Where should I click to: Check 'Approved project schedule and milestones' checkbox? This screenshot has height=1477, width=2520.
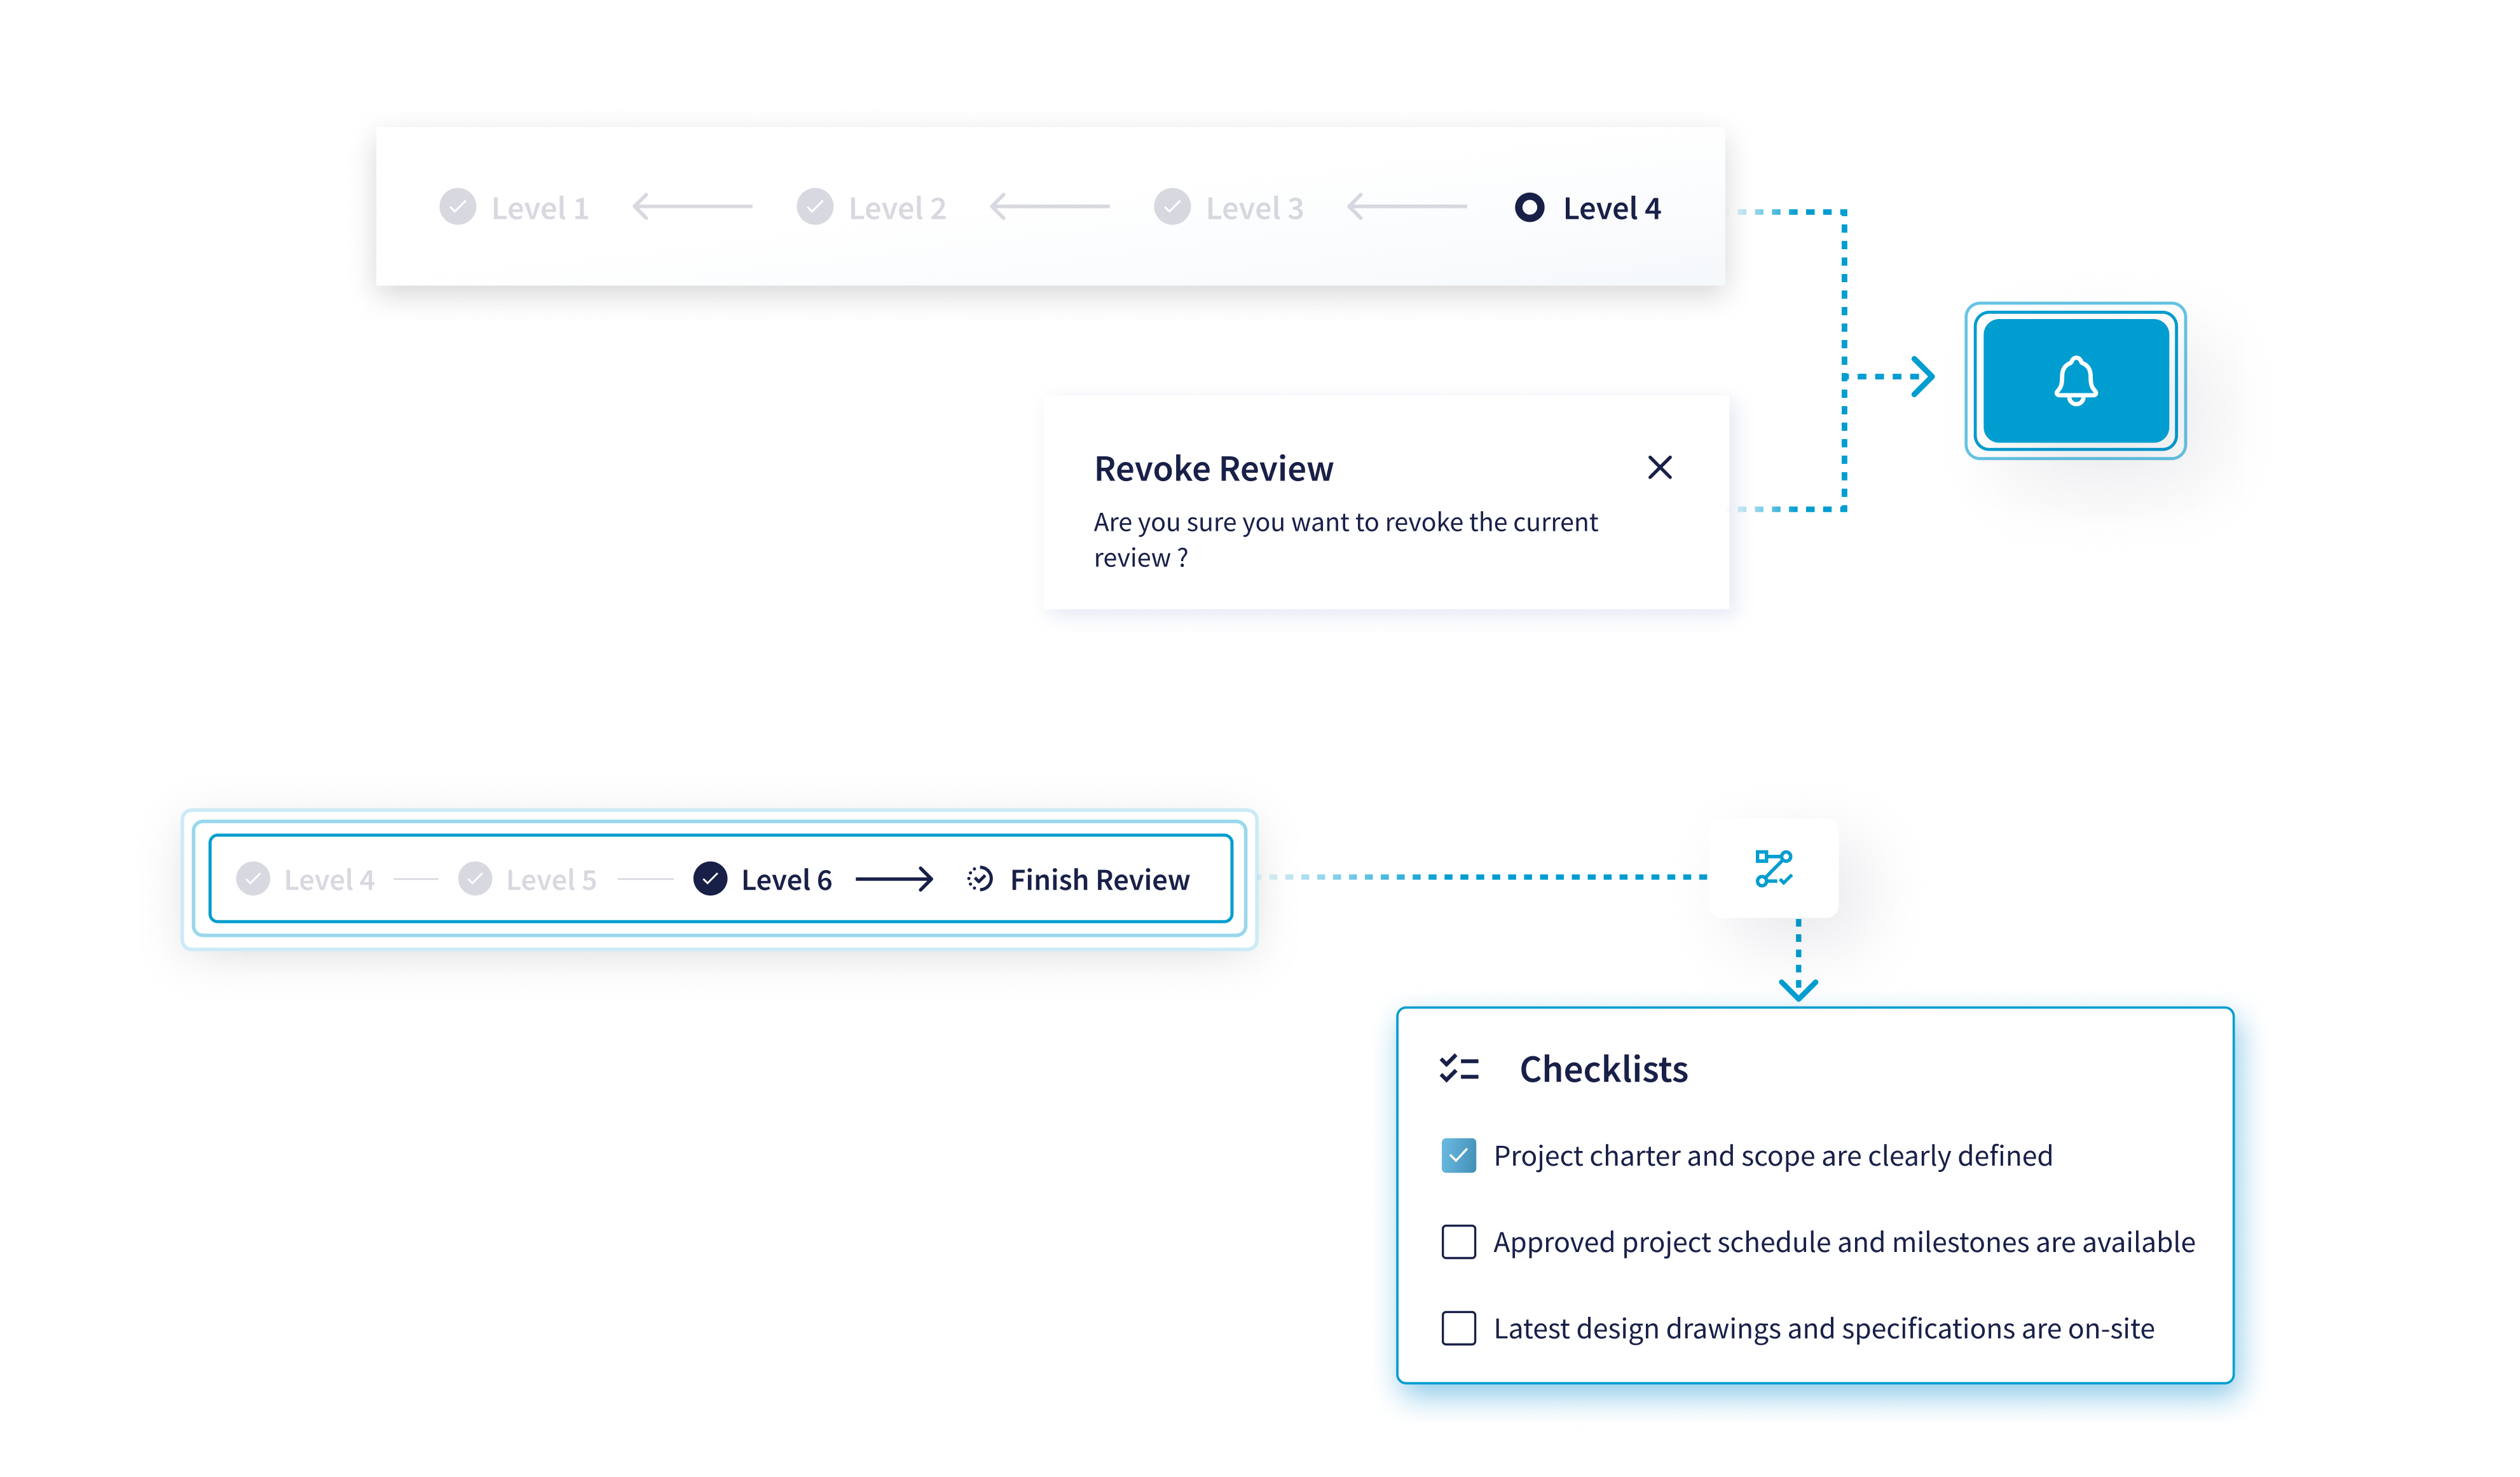point(1458,1242)
